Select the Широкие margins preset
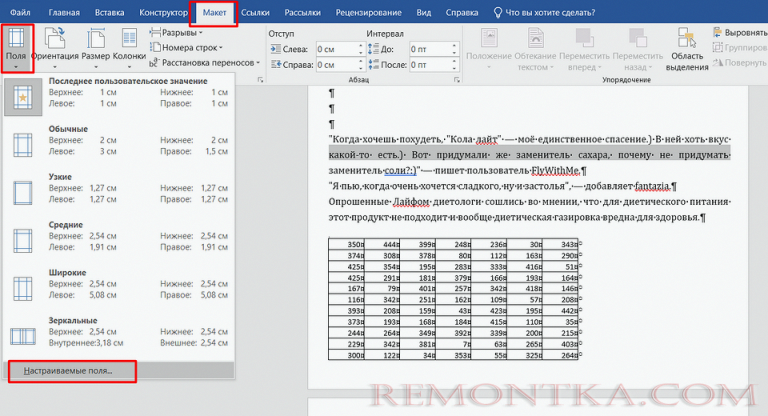Image resolution: width=768 pixels, height=416 pixels. (119, 288)
